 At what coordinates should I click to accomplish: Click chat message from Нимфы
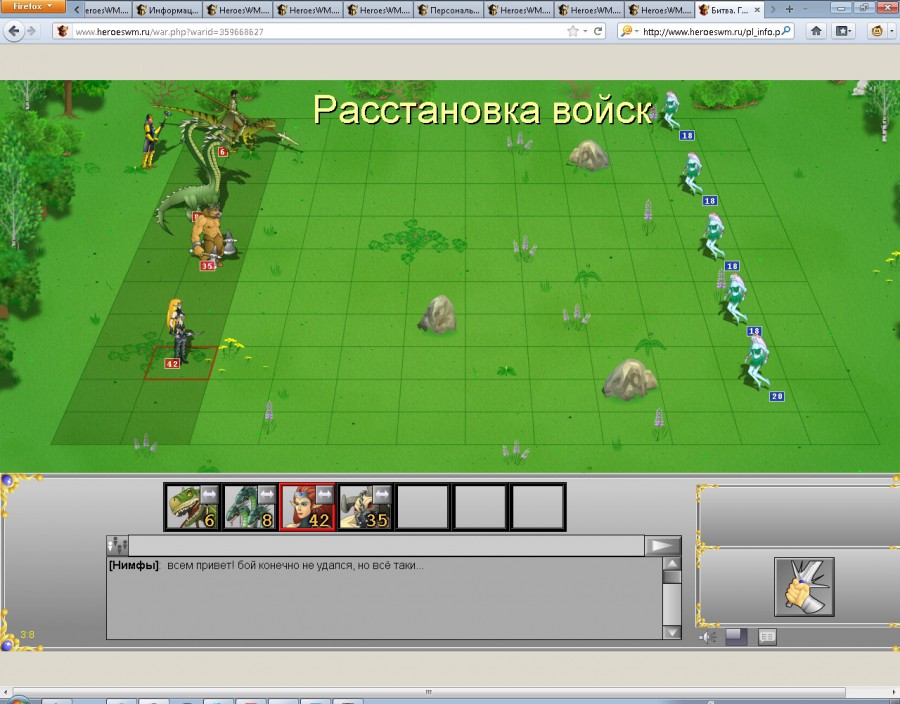(266, 565)
